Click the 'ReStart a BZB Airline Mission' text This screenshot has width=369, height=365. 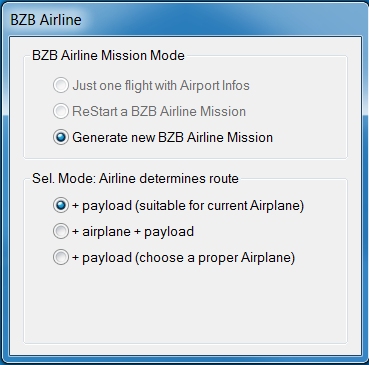[x=159, y=111]
